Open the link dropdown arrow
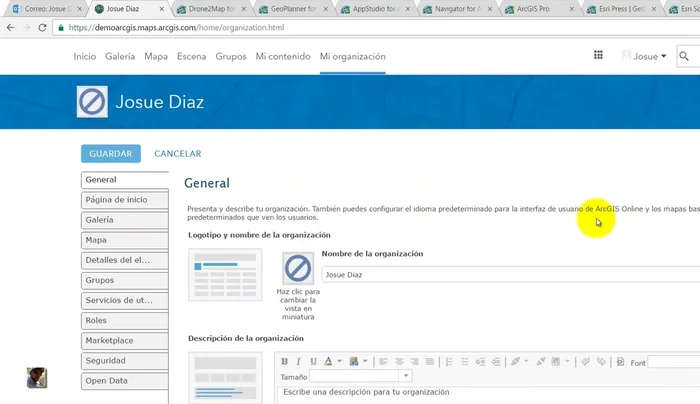Viewport: 700px width, 404px height. (526, 361)
